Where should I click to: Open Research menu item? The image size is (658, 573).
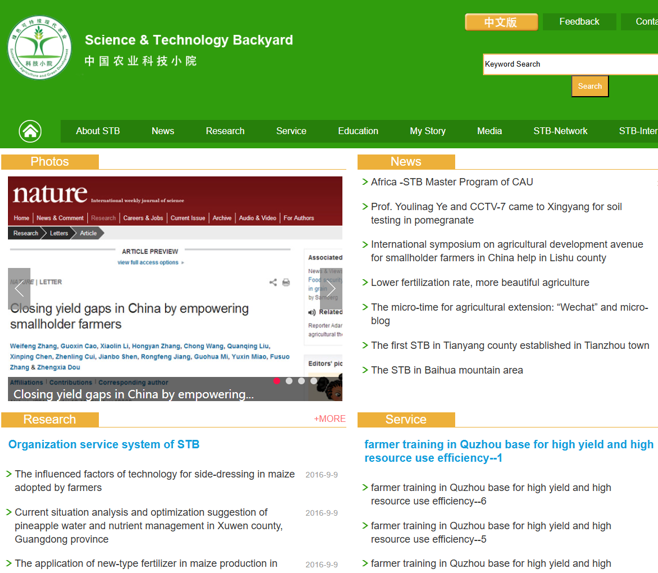225,131
